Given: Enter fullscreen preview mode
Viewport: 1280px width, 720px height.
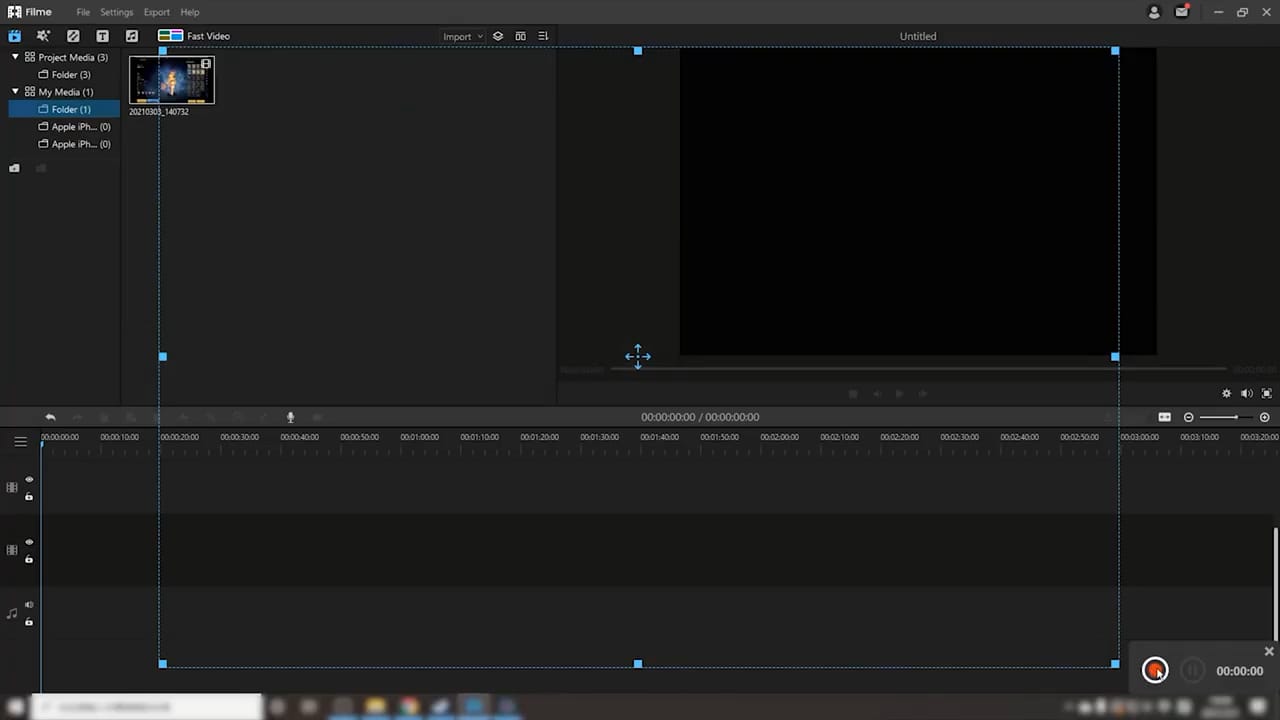Looking at the screenshot, I should (x=1267, y=394).
